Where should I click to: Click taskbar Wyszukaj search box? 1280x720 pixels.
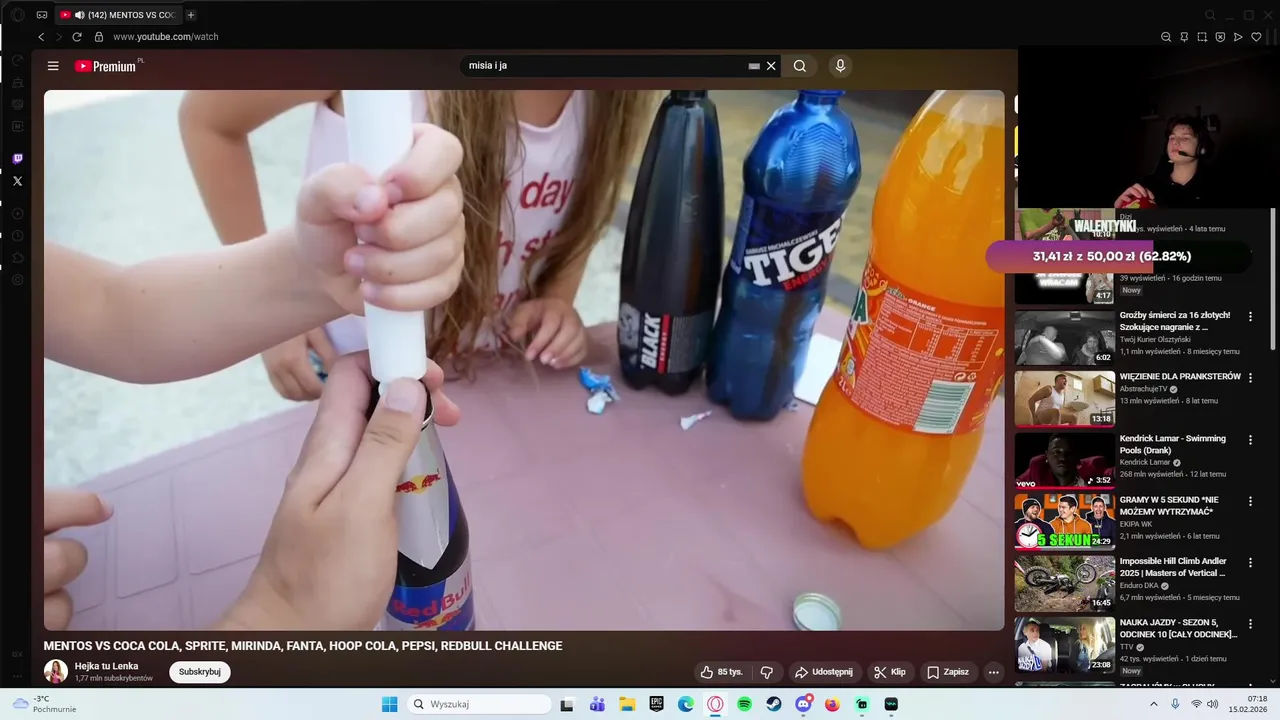pyautogui.click(x=480, y=704)
